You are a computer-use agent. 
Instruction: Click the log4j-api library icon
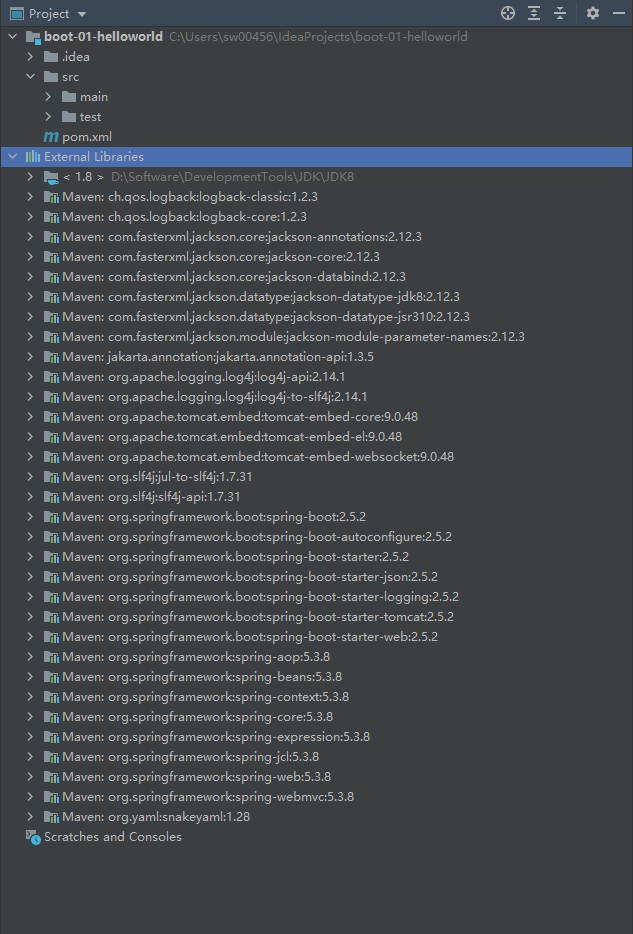pyautogui.click(x=51, y=377)
